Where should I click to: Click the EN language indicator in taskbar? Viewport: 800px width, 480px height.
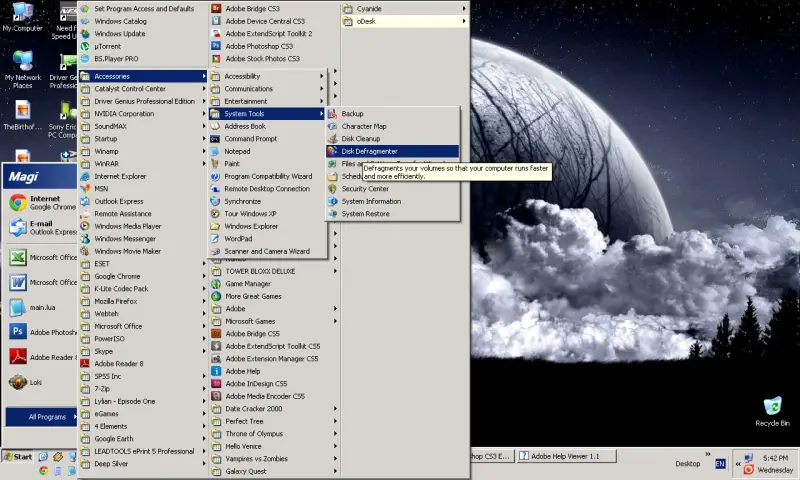[x=720, y=463]
